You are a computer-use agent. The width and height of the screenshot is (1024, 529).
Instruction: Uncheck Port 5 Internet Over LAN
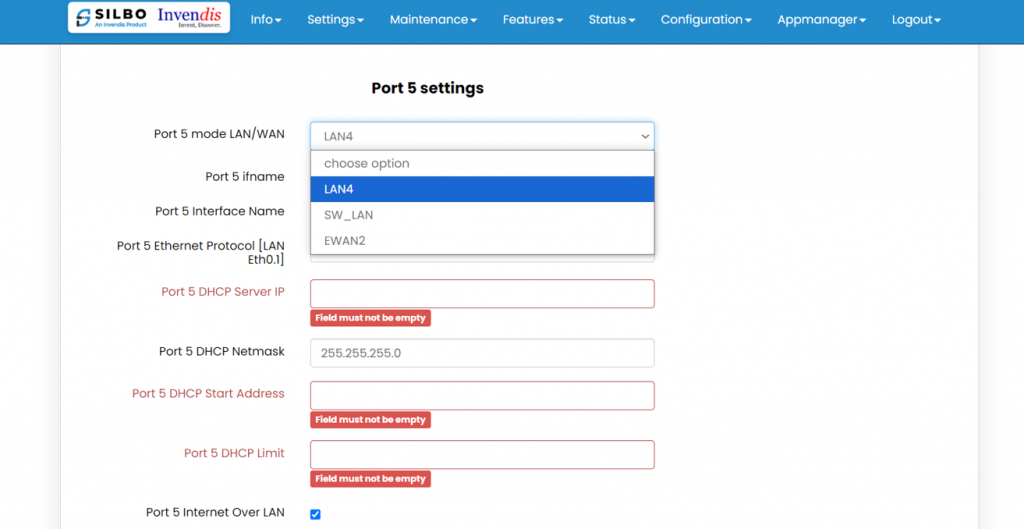315,514
